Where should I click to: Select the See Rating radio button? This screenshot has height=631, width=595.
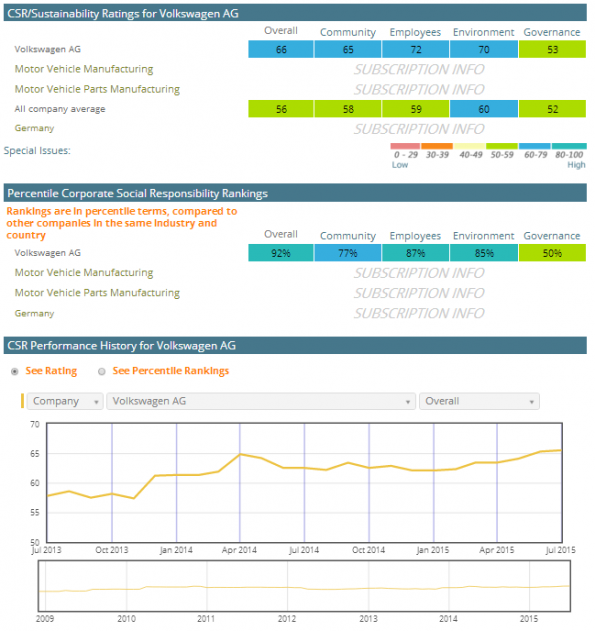[x=15, y=371]
